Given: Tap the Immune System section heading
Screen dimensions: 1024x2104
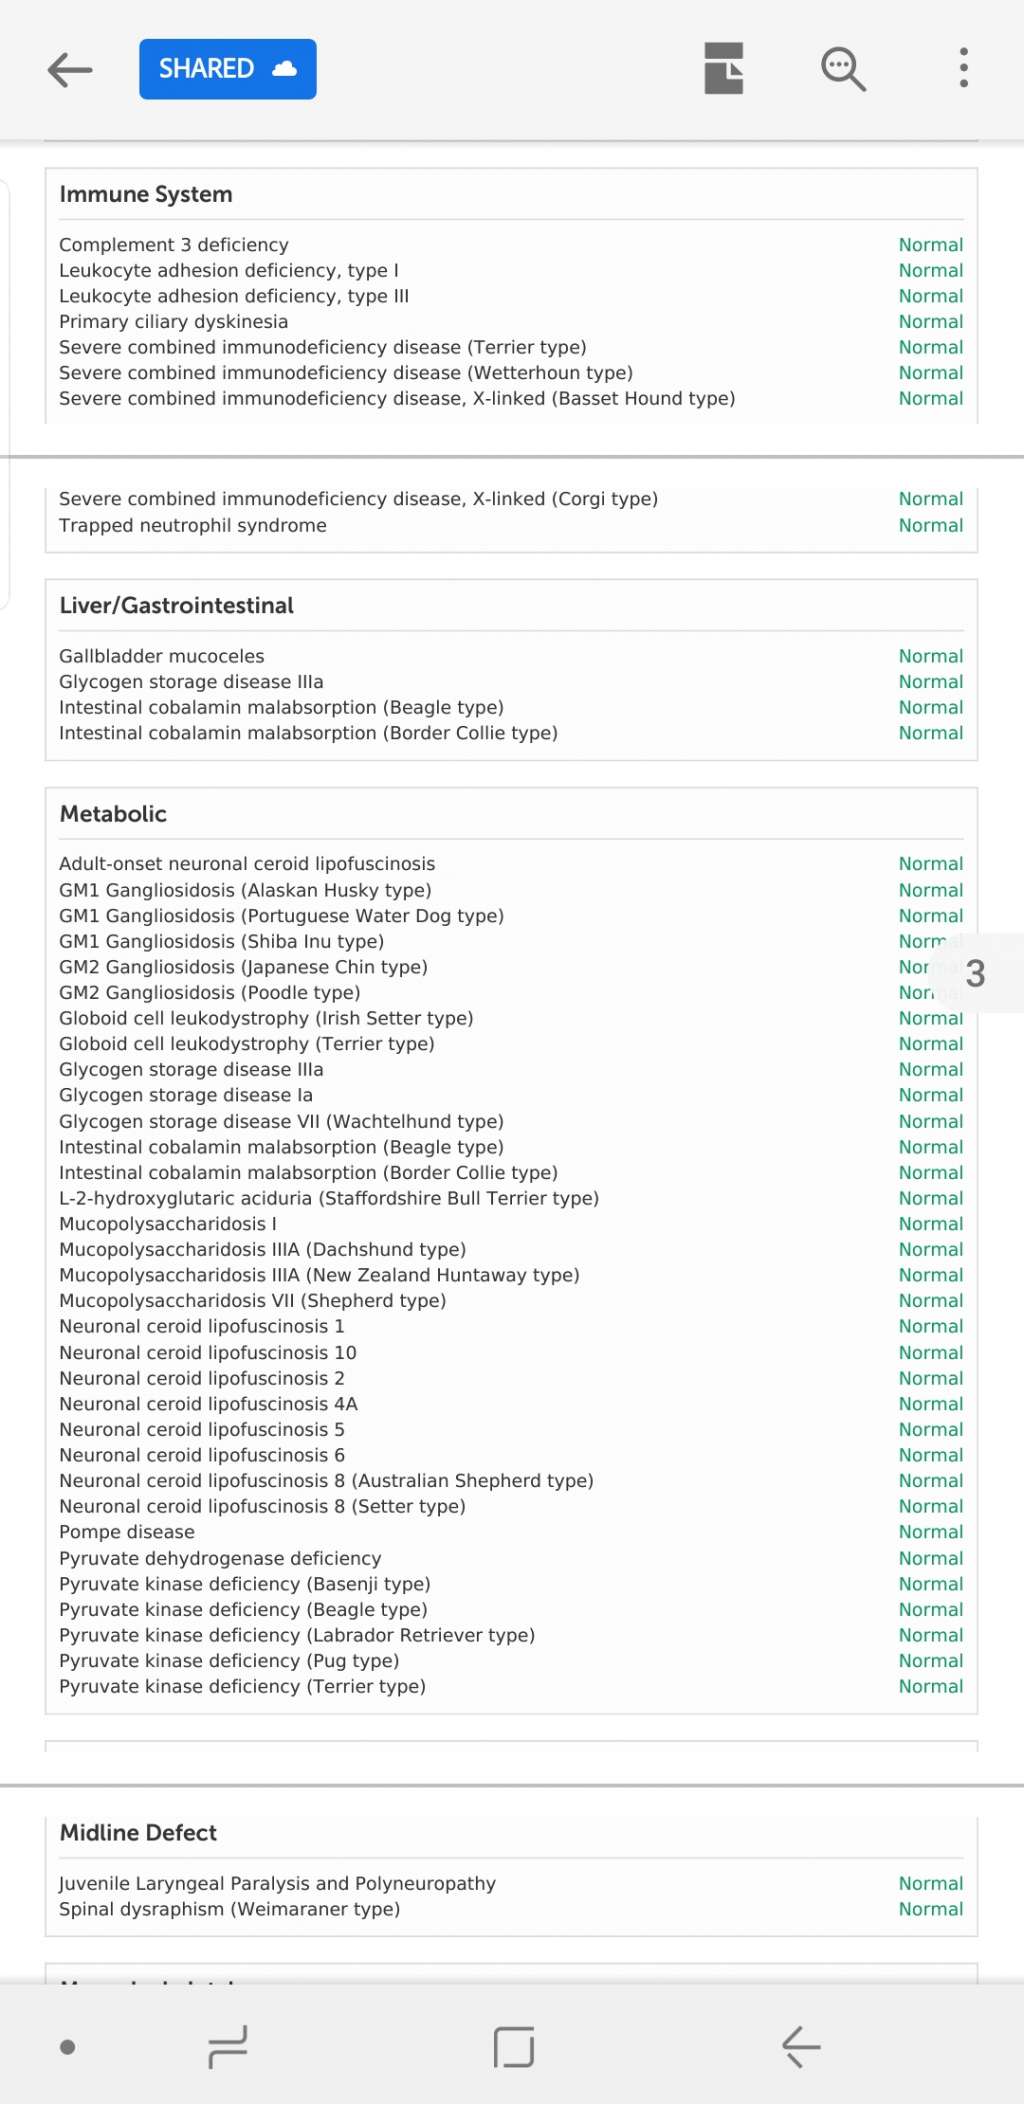Looking at the screenshot, I should coord(146,194).
